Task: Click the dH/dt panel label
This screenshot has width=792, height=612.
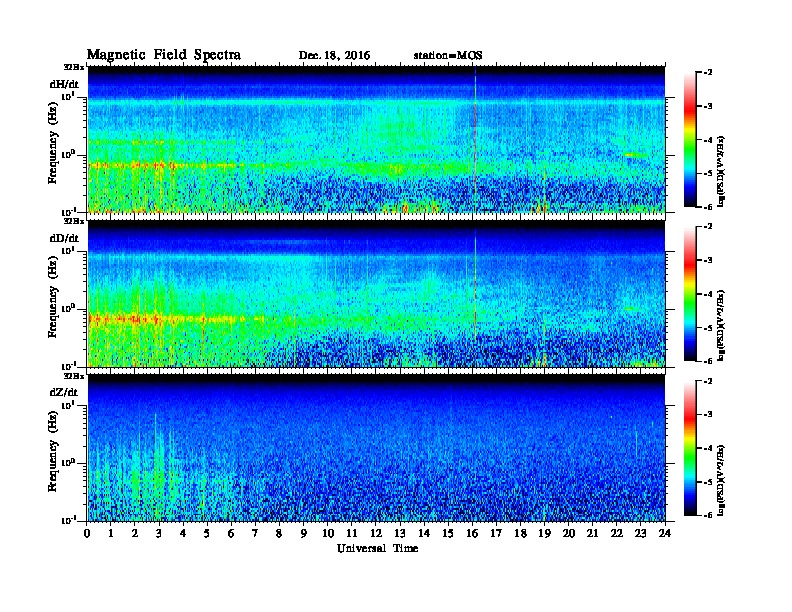Action: (x=64, y=84)
